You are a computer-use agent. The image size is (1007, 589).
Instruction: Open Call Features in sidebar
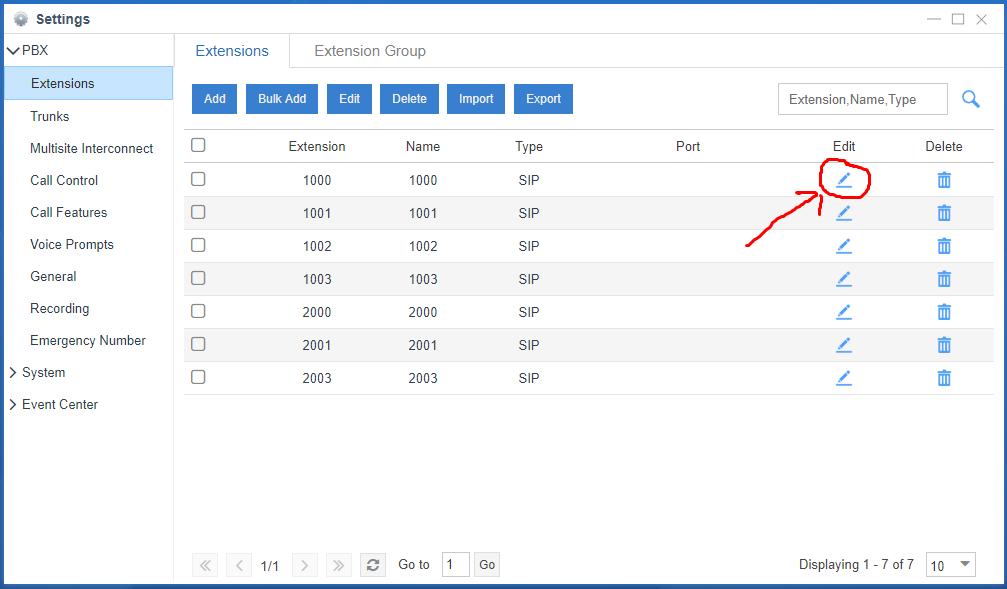(68, 213)
